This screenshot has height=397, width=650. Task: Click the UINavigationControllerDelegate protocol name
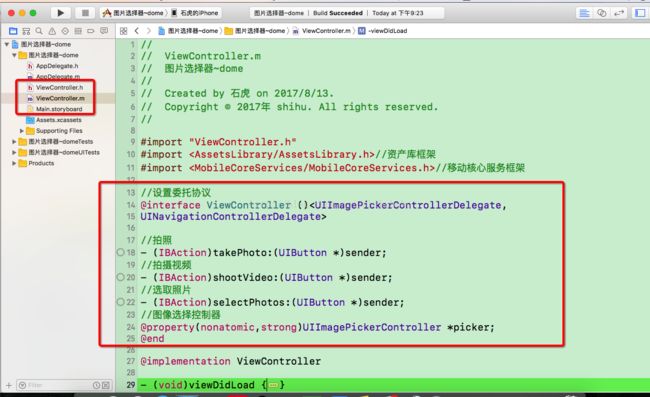click(x=230, y=216)
